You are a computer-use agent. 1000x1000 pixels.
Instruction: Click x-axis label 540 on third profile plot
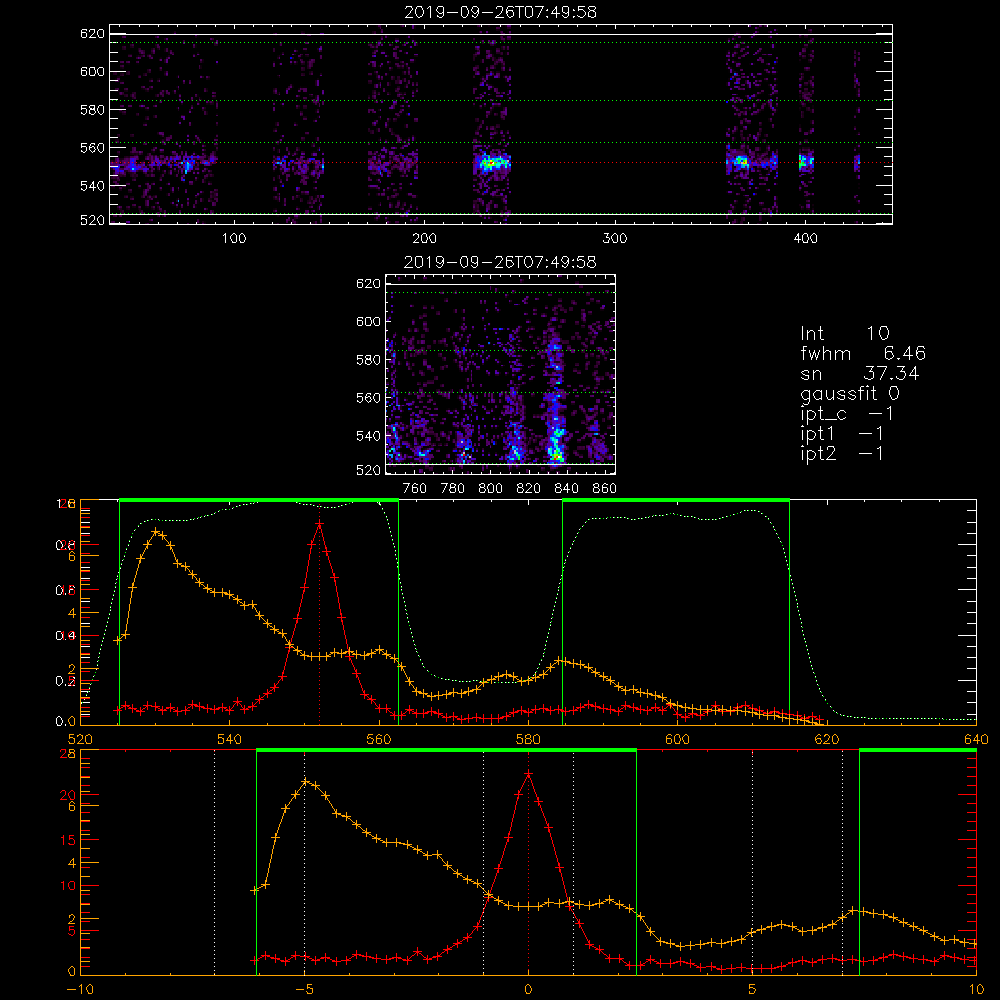(x=230, y=739)
